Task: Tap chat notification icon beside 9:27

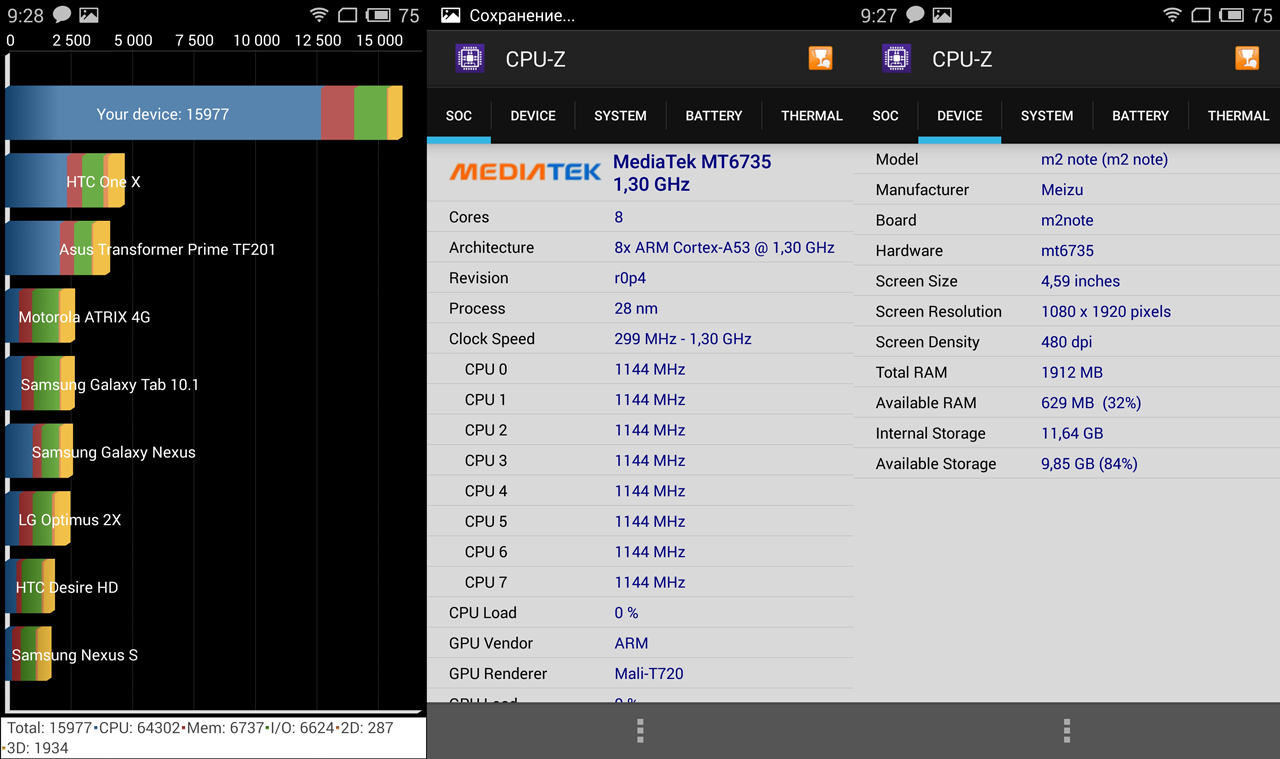Action: tap(915, 15)
